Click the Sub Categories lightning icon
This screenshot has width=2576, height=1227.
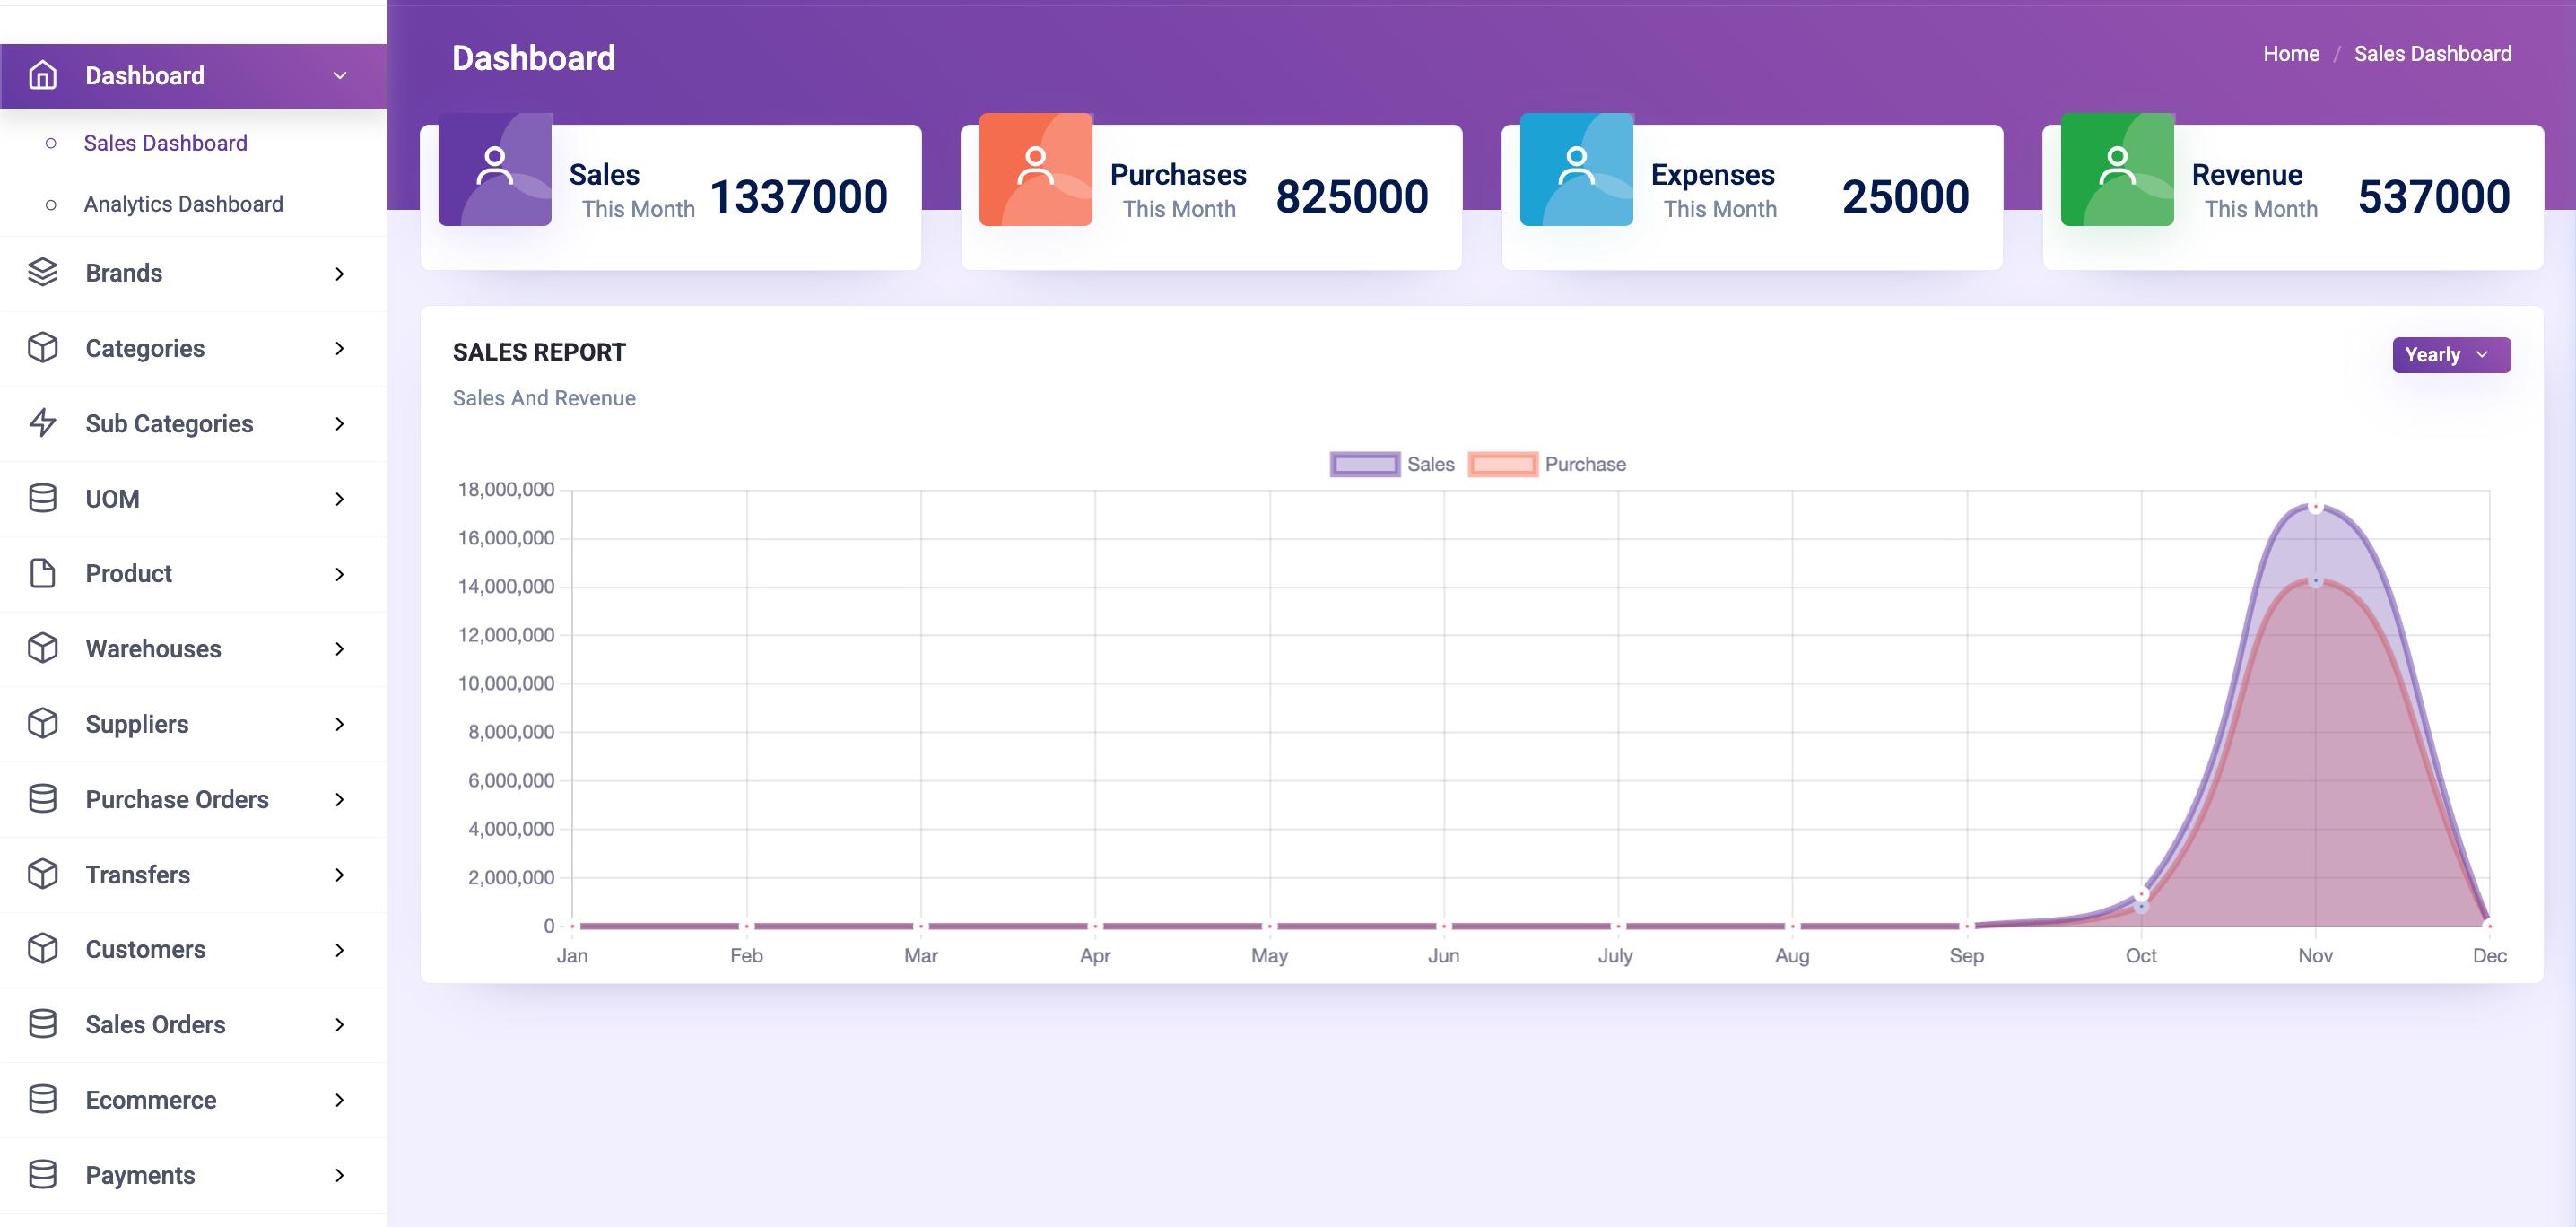click(42, 423)
